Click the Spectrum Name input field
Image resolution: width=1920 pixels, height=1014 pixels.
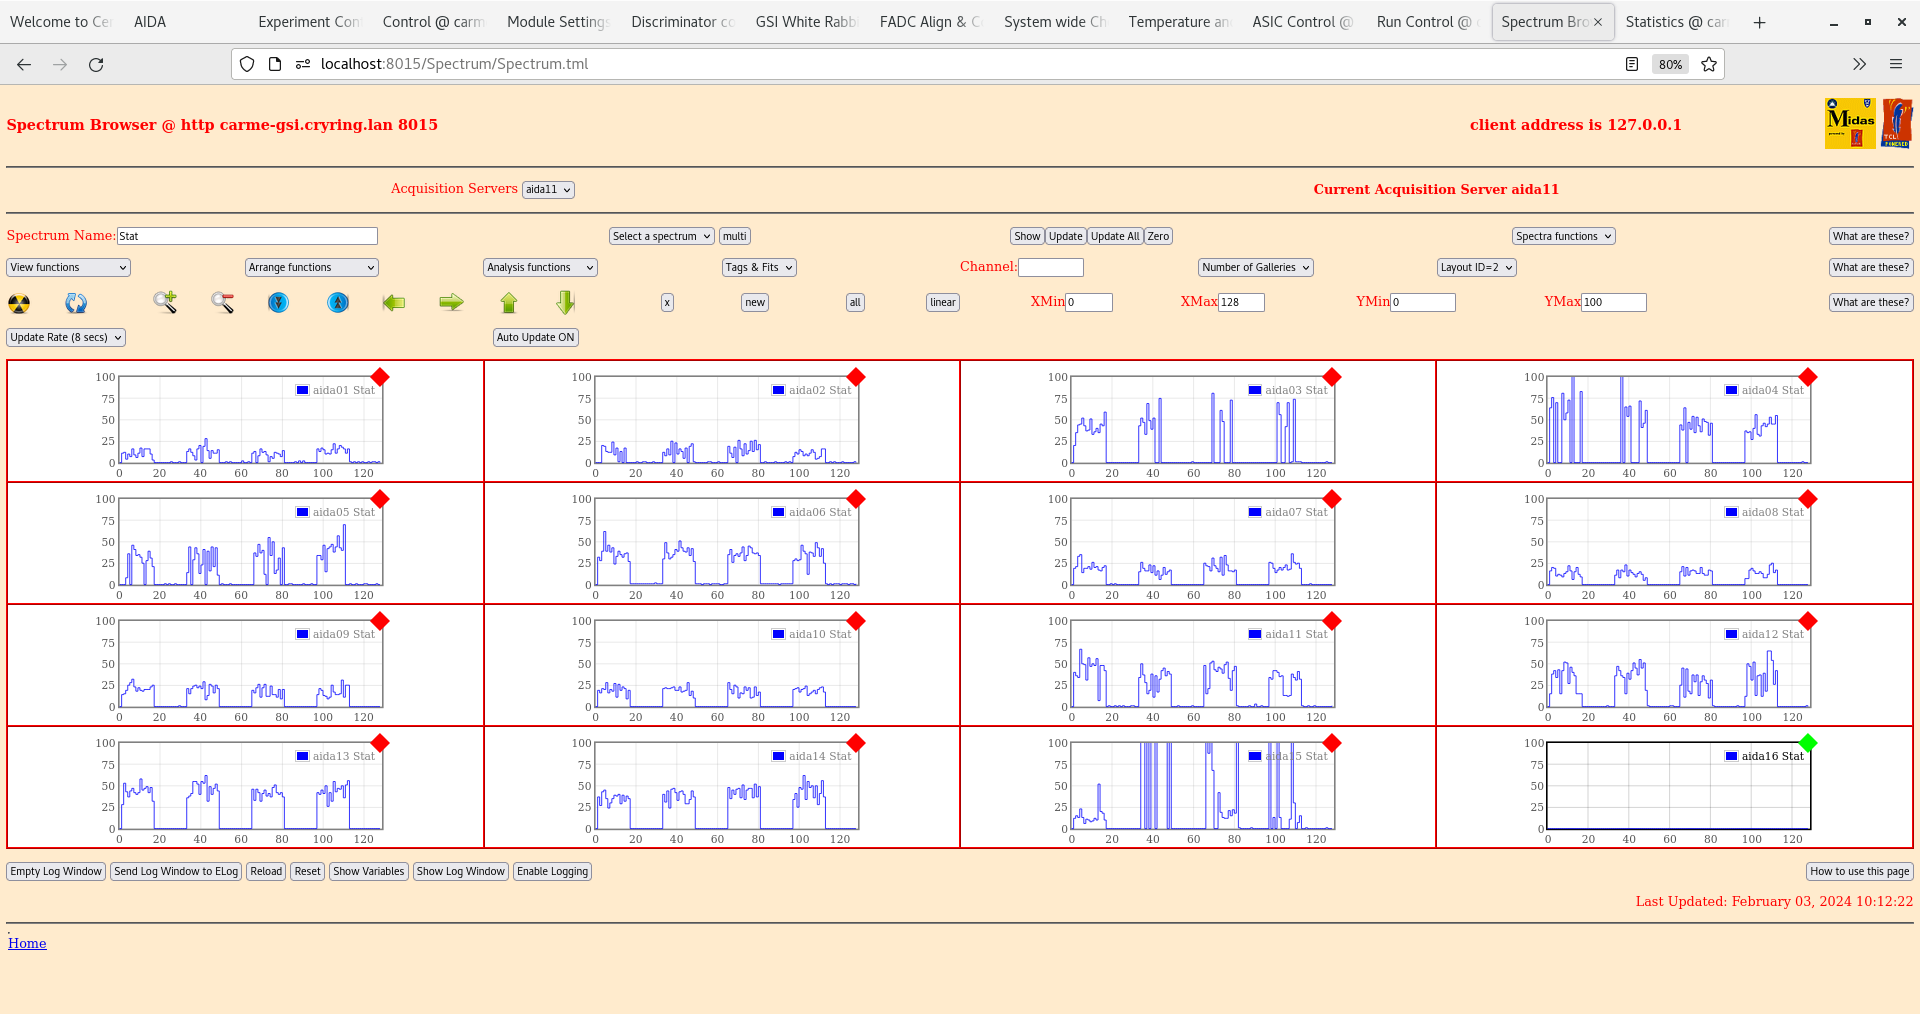(247, 236)
